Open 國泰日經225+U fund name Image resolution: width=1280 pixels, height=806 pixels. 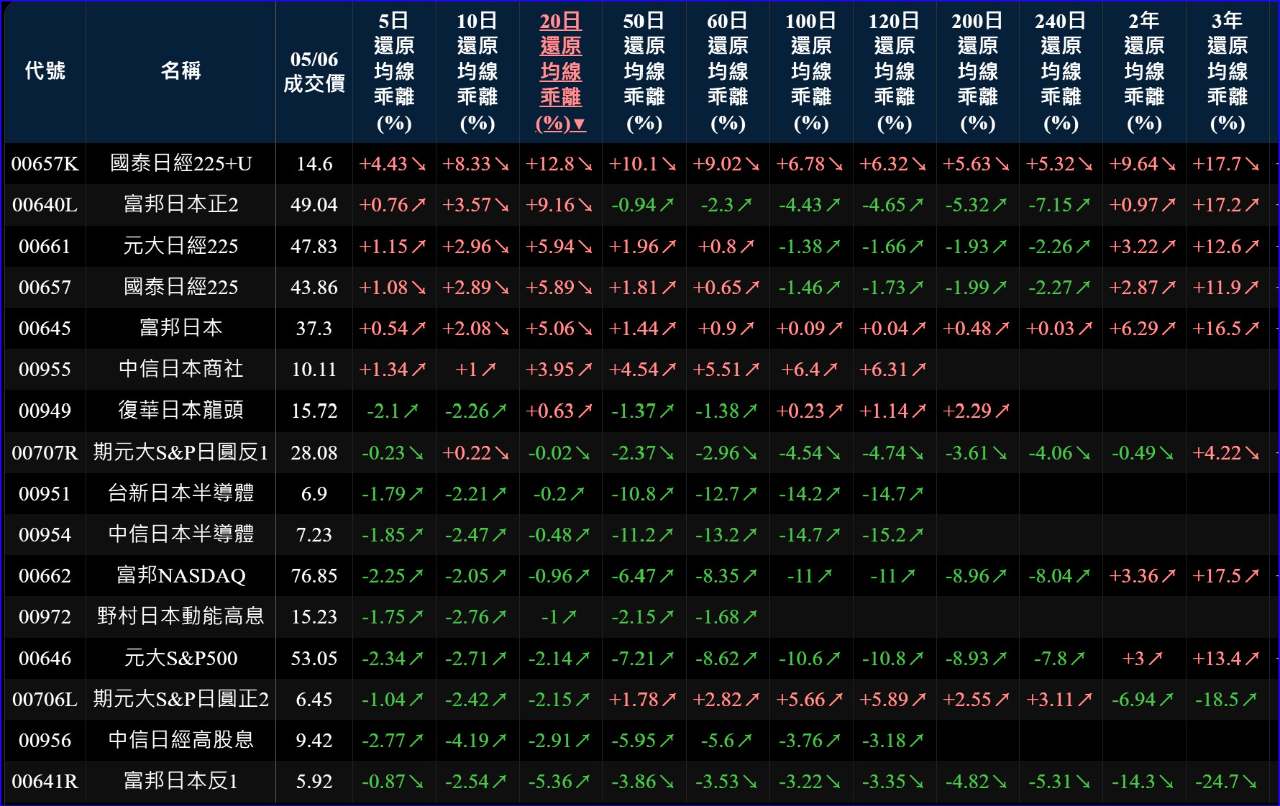(x=180, y=164)
